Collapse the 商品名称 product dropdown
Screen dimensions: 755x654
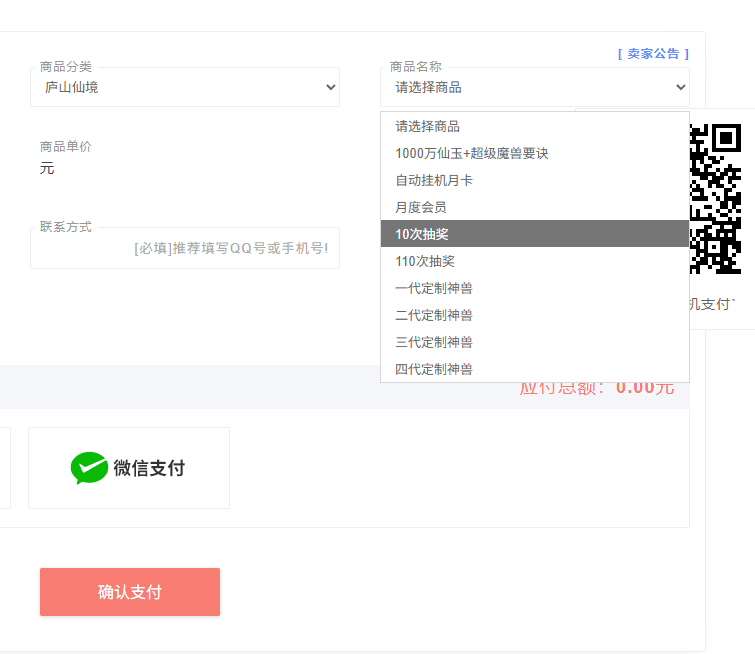(534, 87)
